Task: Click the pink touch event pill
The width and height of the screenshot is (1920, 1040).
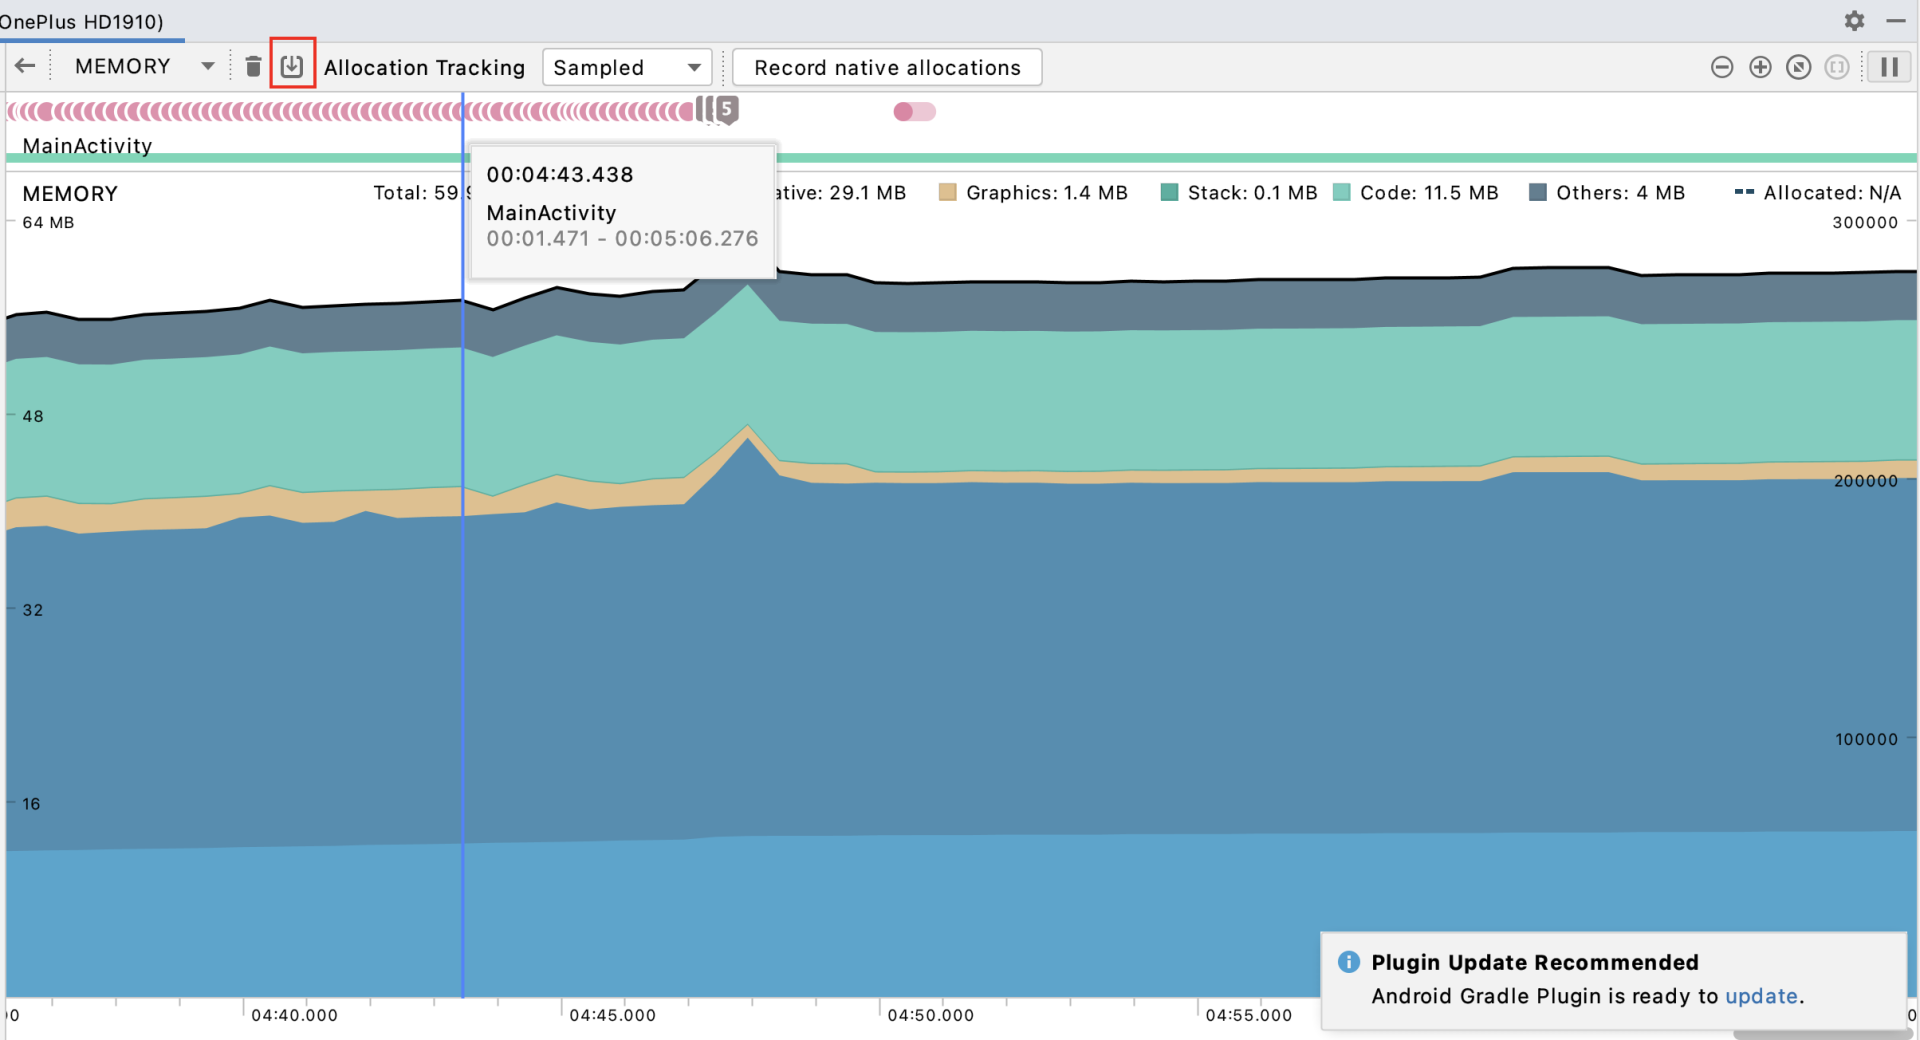Action: click(914, 111)
